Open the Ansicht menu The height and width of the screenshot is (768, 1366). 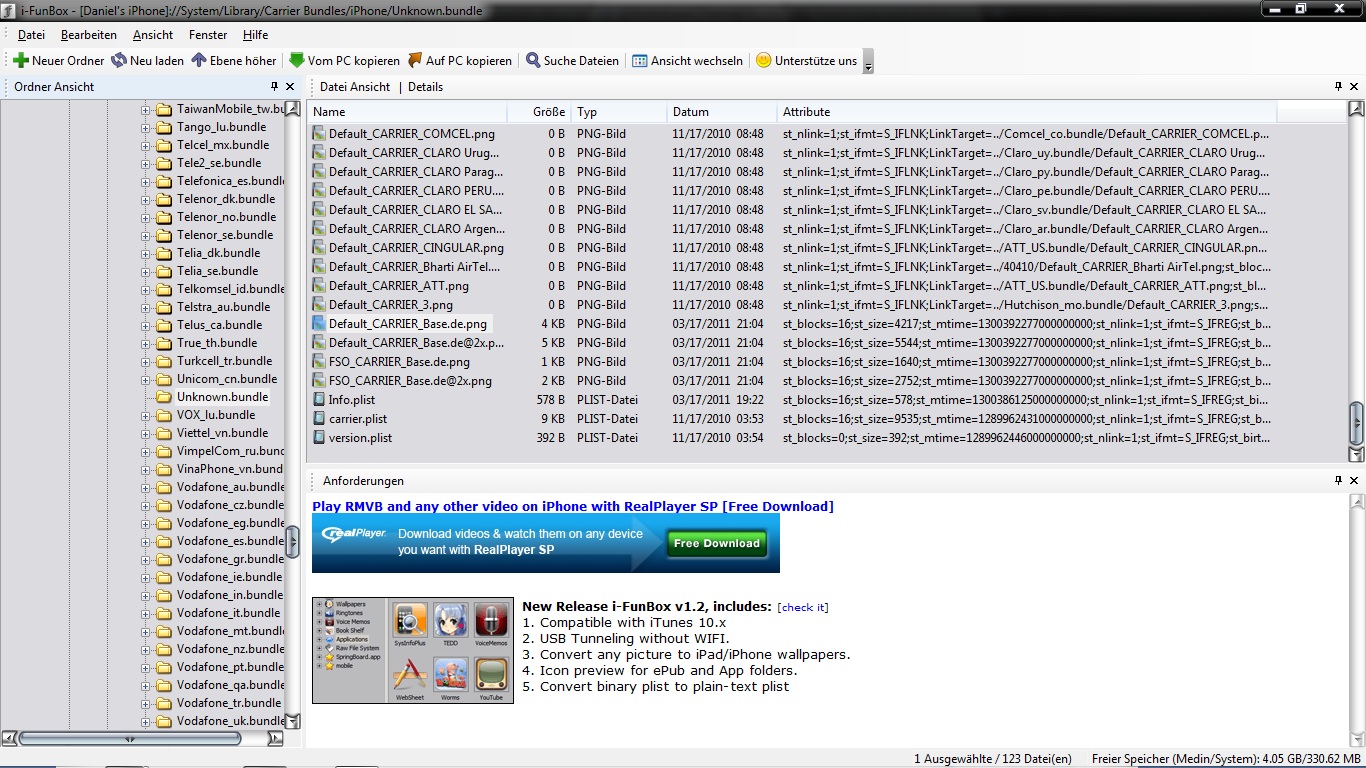pos(153,35)
